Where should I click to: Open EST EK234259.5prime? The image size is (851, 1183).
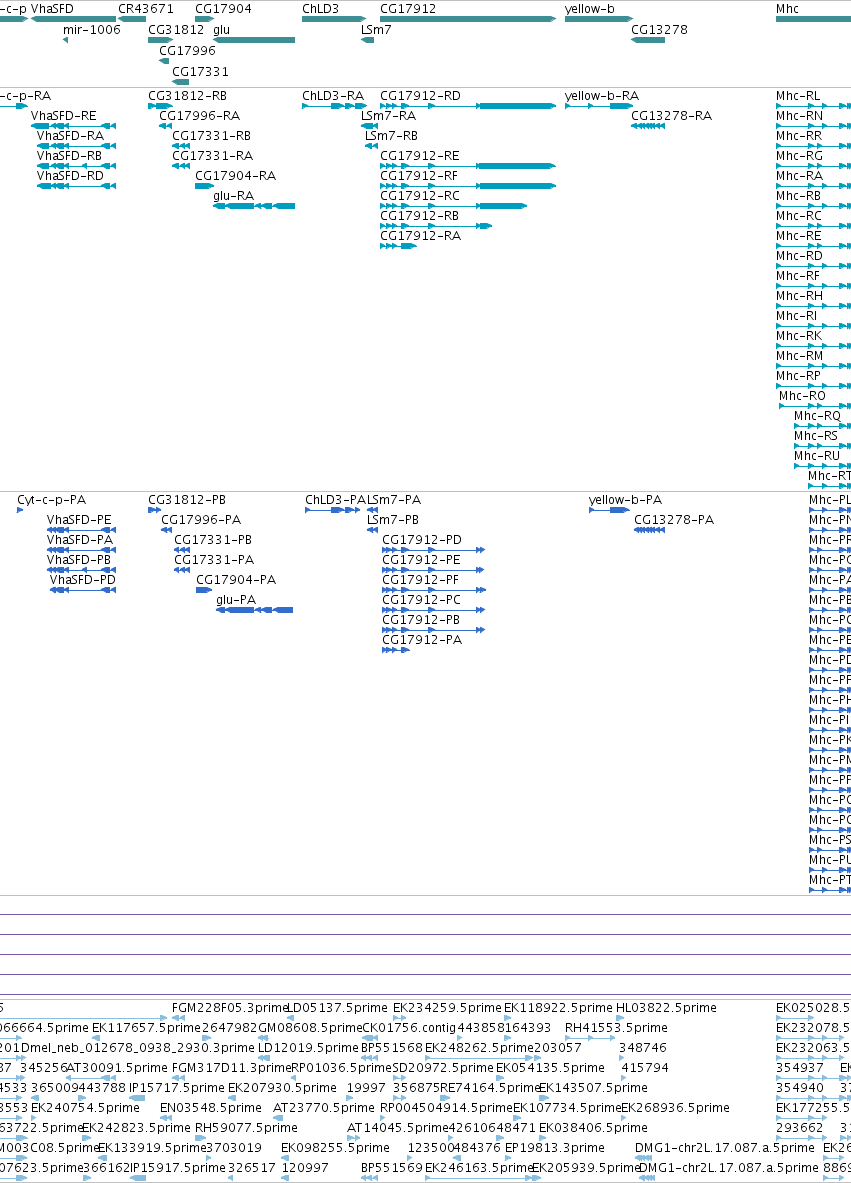[x=447, y=1008]
